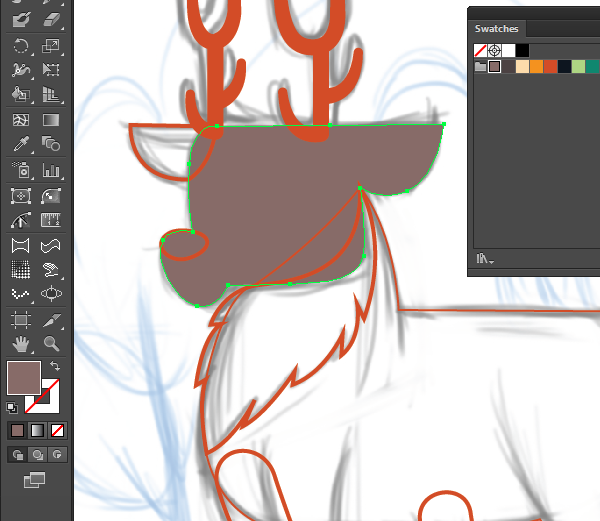600x521 pixels.
Task: Select the Symbol Sprayer tool
Action: (x=21, y=170)
